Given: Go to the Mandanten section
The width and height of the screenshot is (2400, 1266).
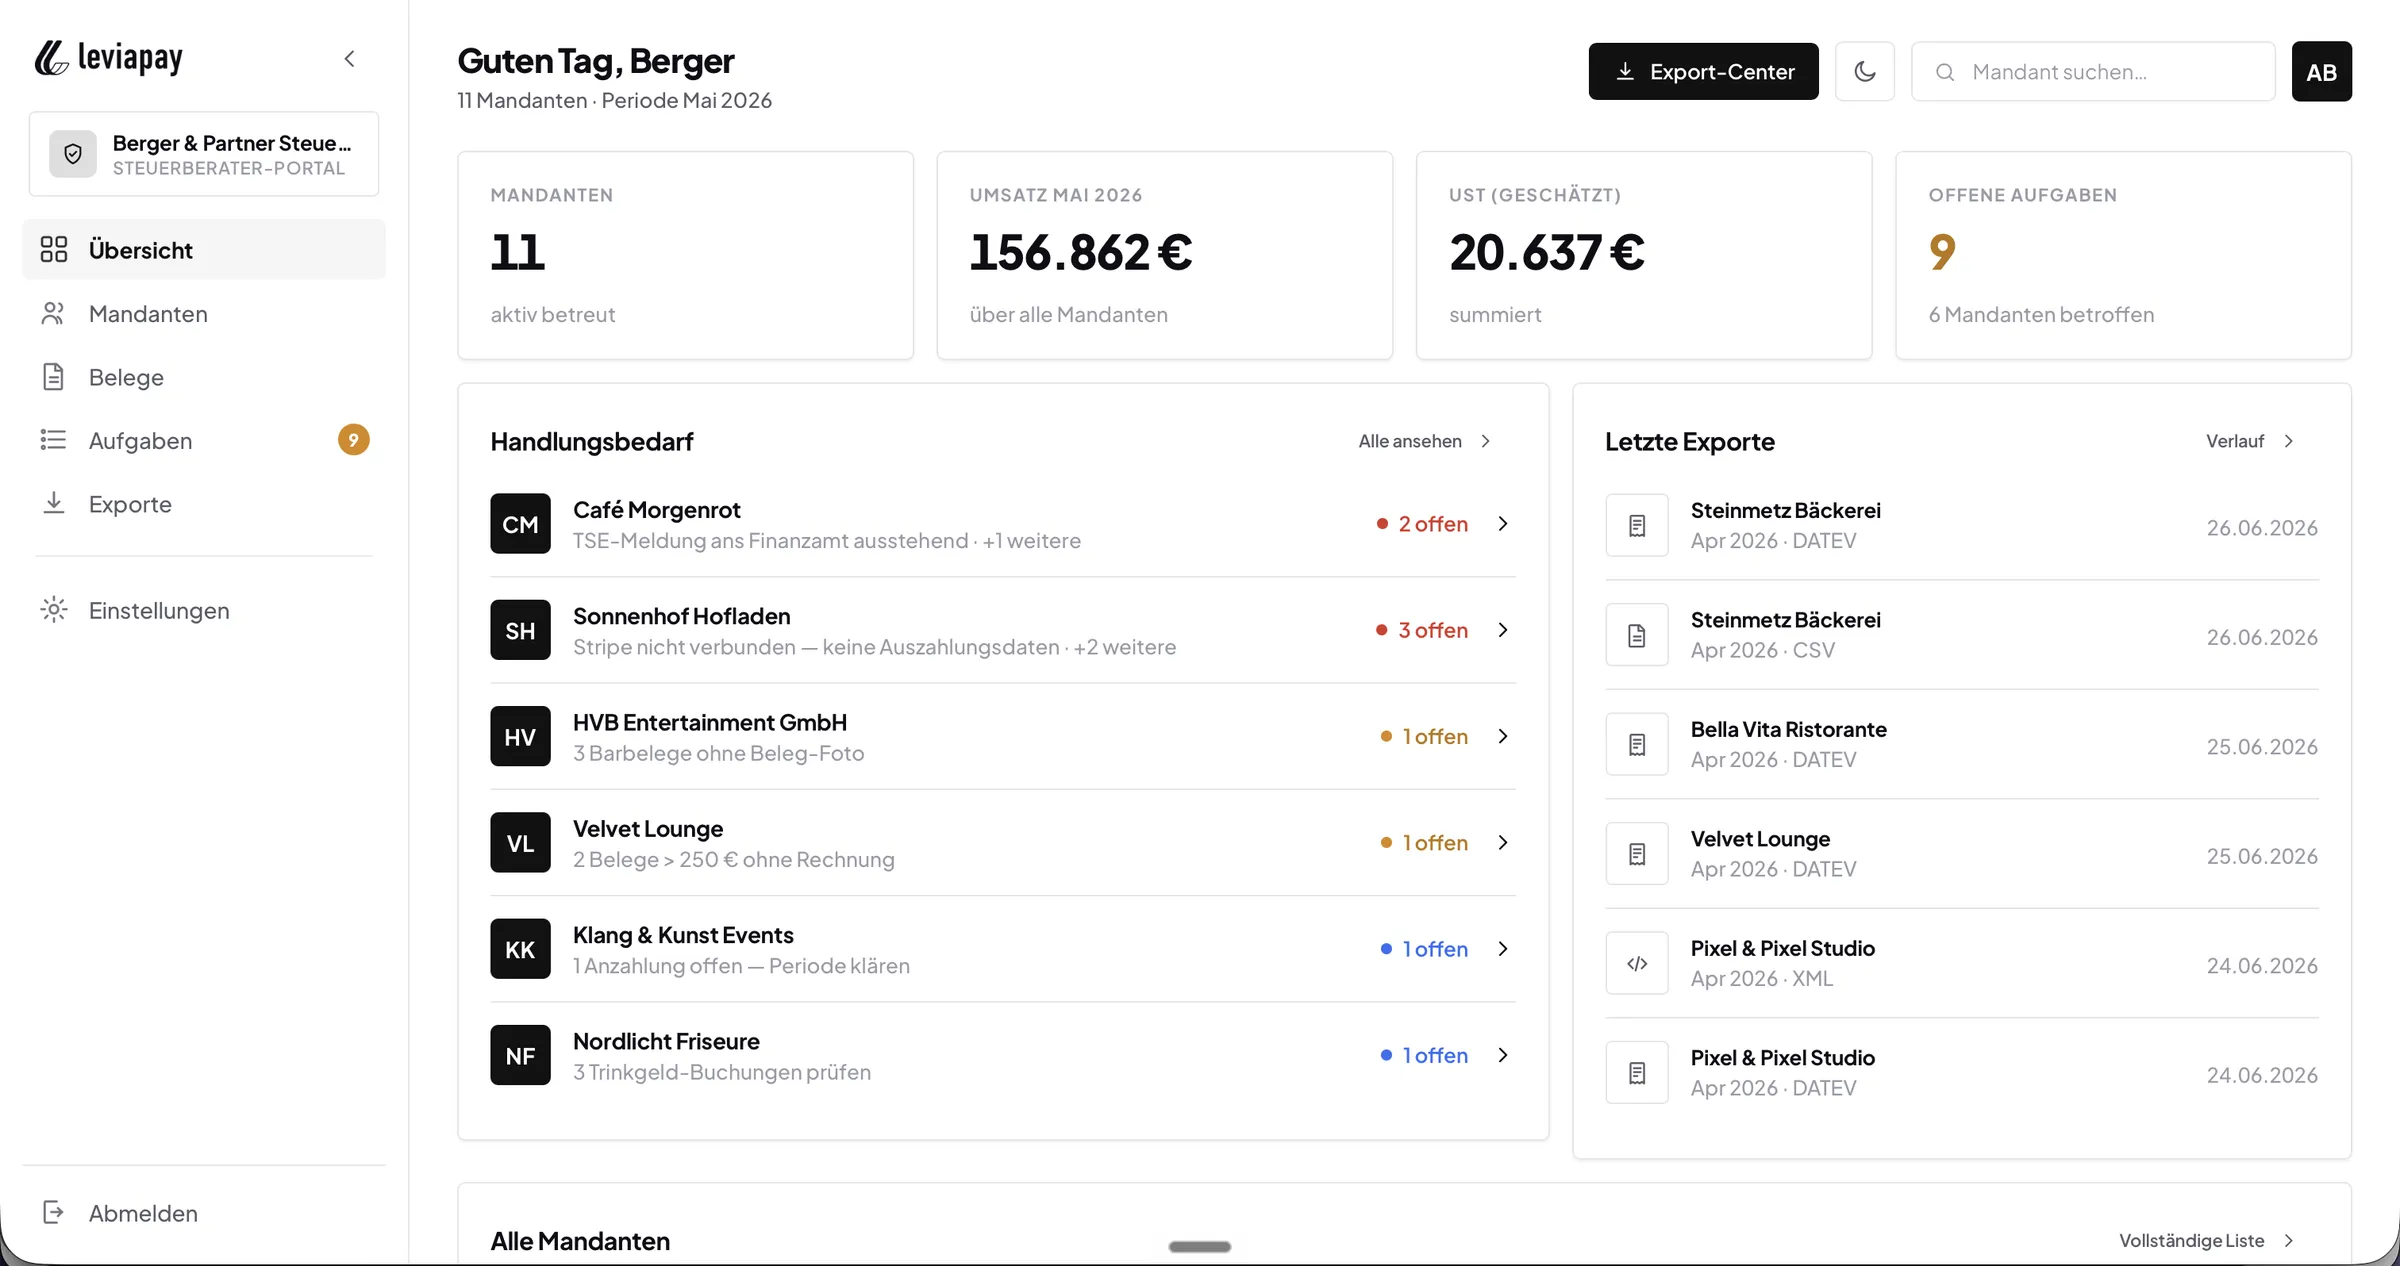Looking at the screenshot, I should click(204, 313).
